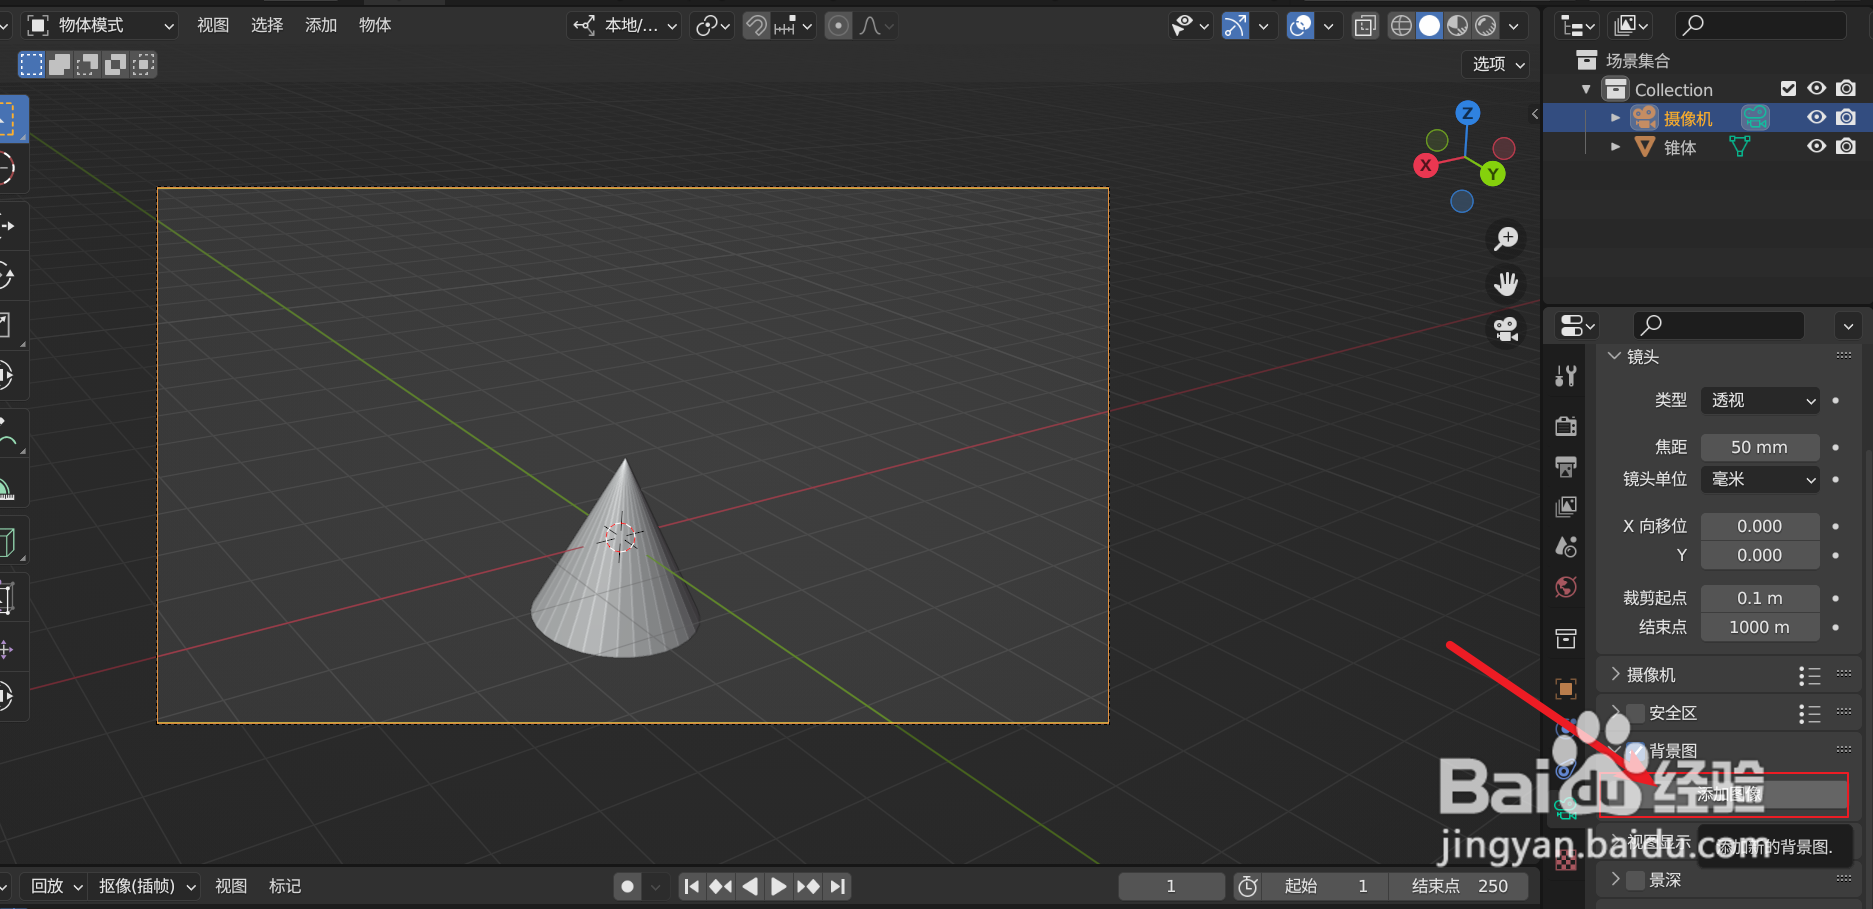This screenshot has height=909, width=1873.
Task: Open the Output properties tab
Action: pos(1566,466)
